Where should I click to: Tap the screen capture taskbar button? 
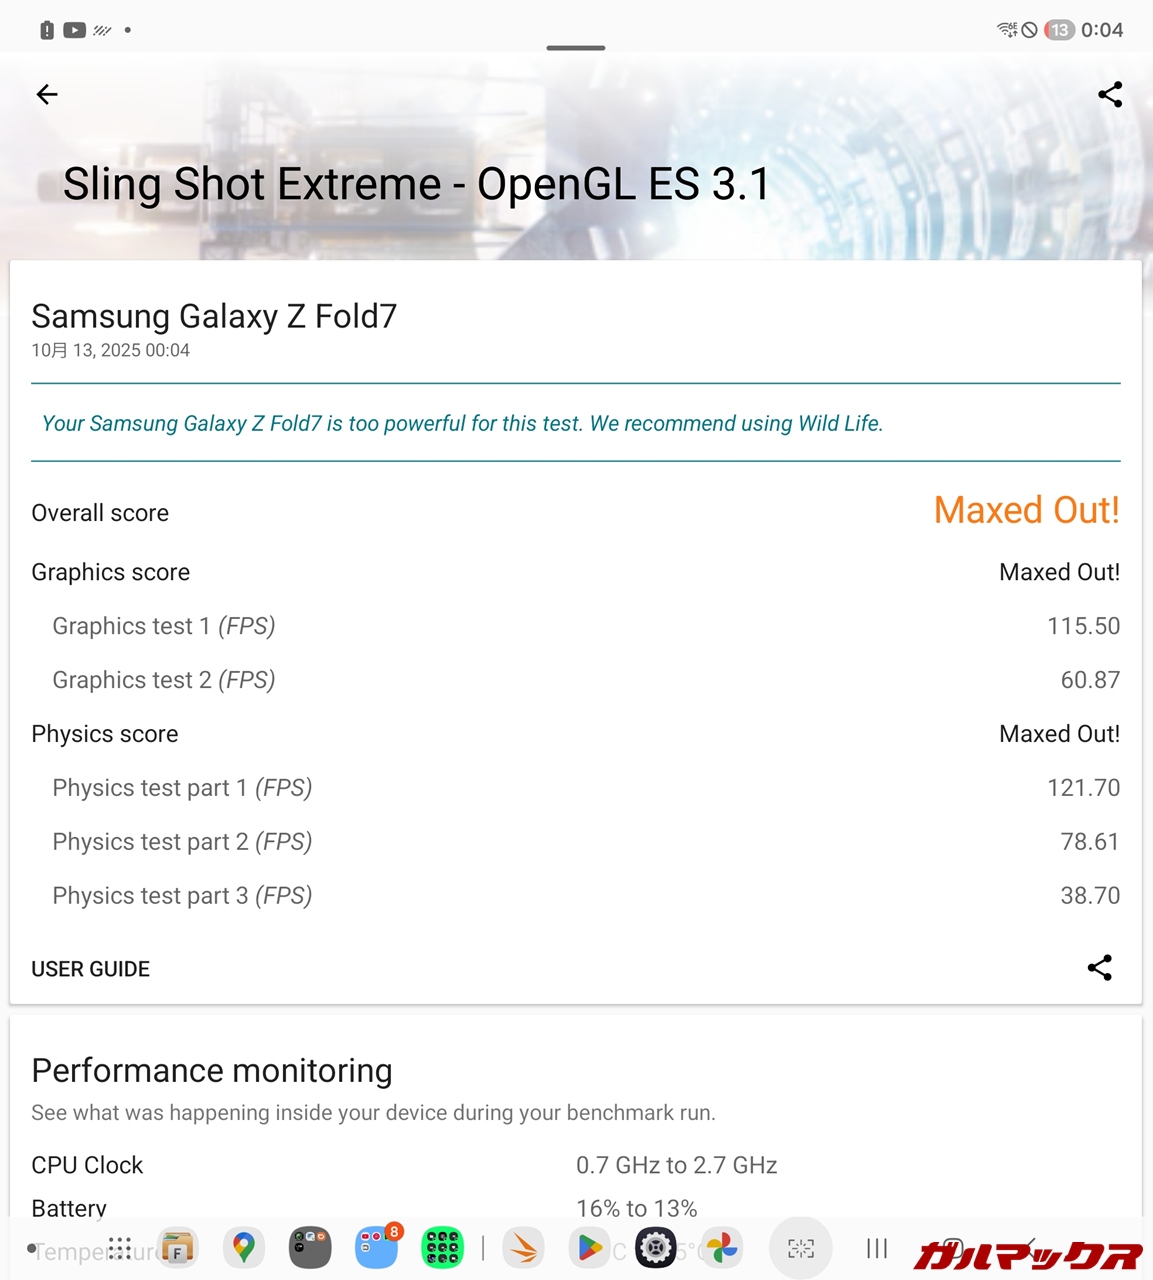point(801,1248)
